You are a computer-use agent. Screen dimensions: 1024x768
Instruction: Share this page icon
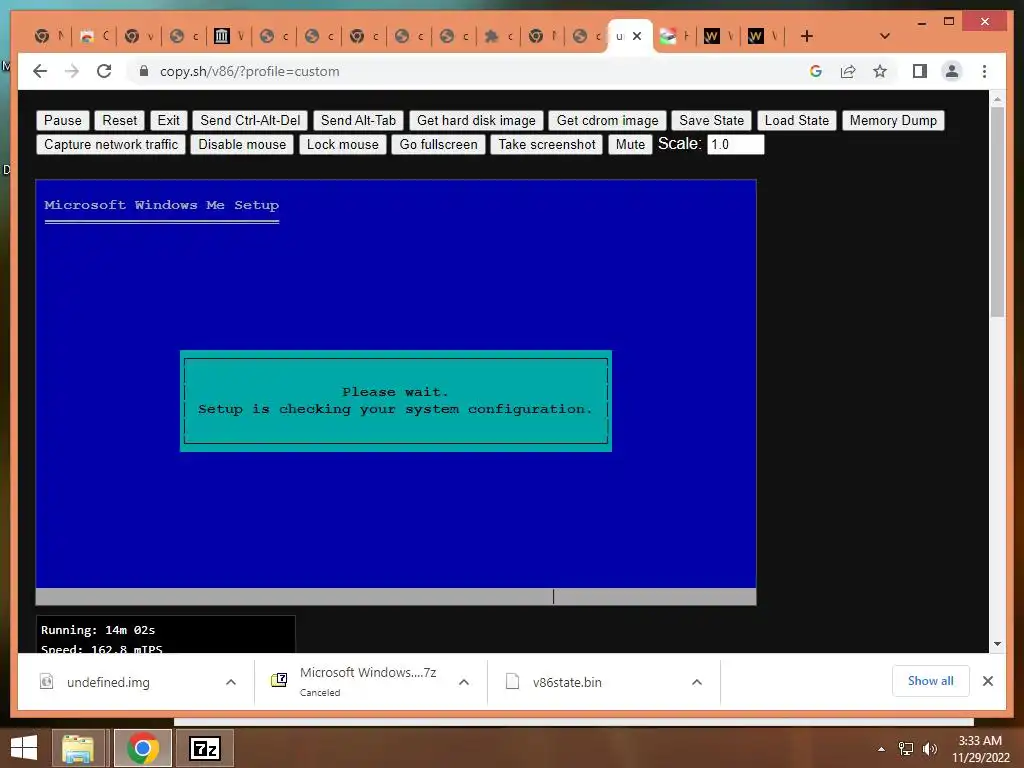click(x=848, y=71)
